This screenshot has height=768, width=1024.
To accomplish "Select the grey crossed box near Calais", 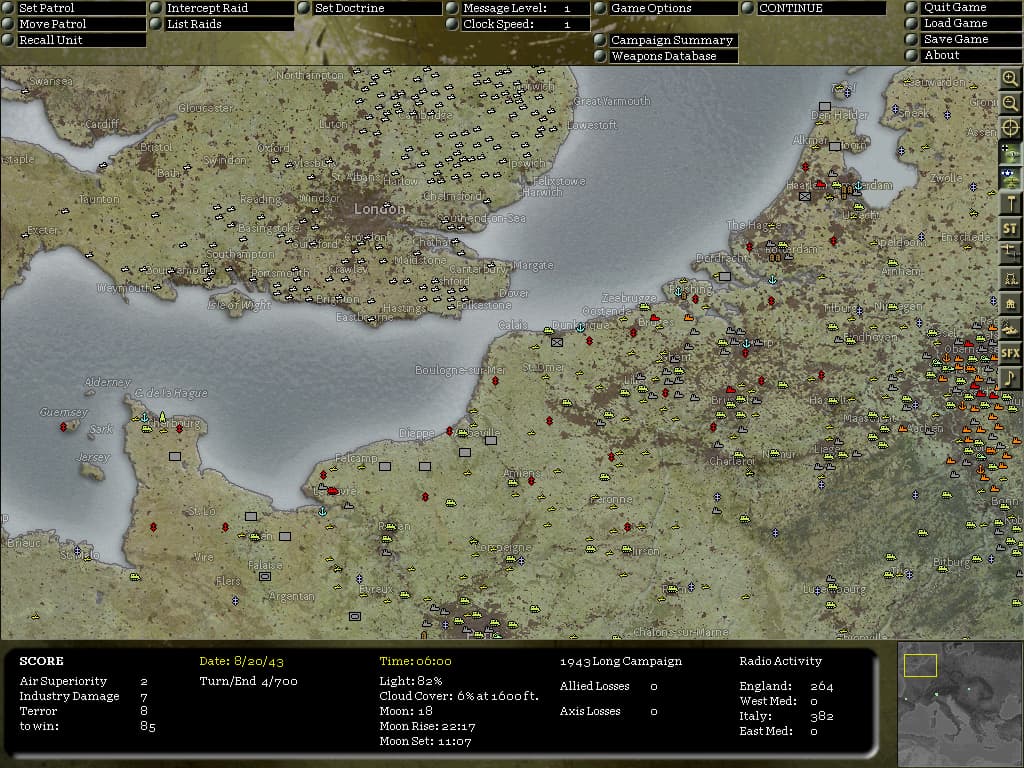I will pyautogui.click(x=556, y=342).
